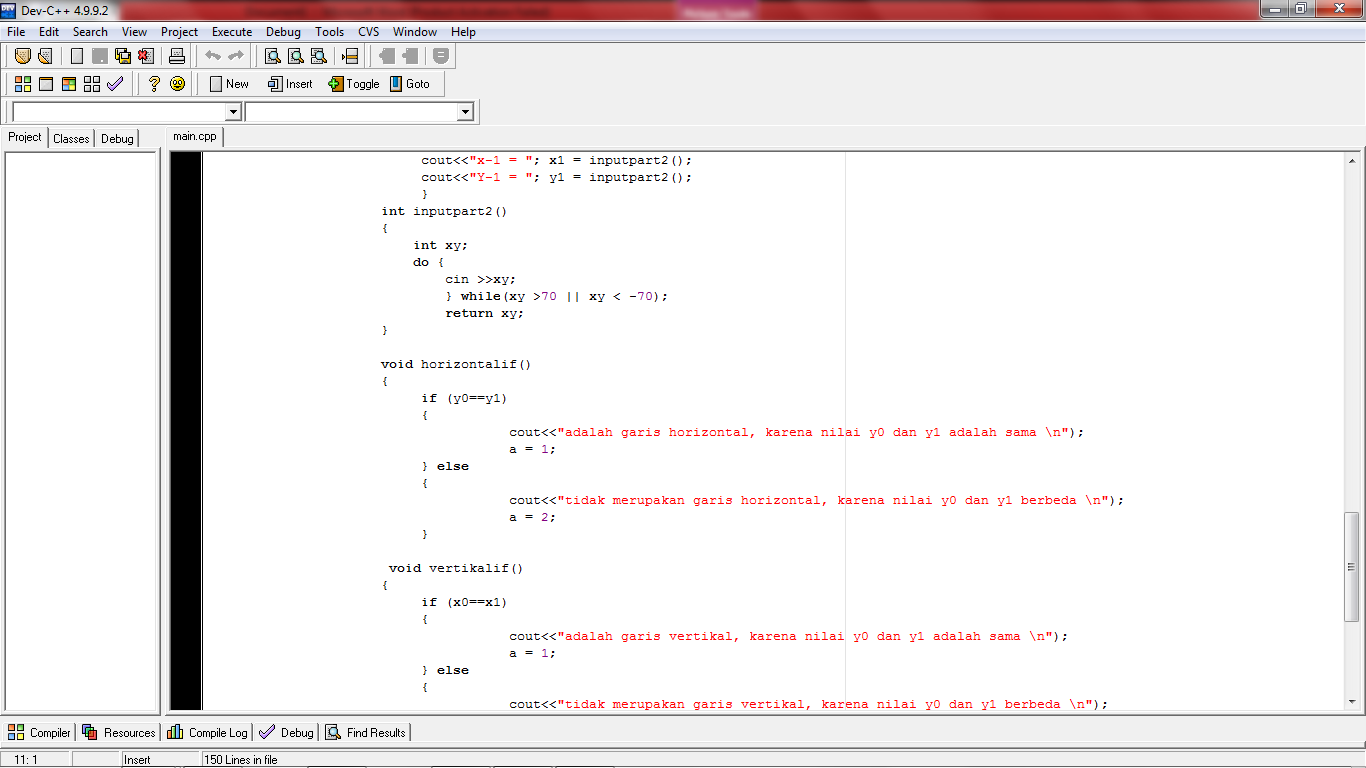This screenshot has width=1366, height=768.
Task: Open Replace with the second magnifier icon
Action: [x=295, y=56]
